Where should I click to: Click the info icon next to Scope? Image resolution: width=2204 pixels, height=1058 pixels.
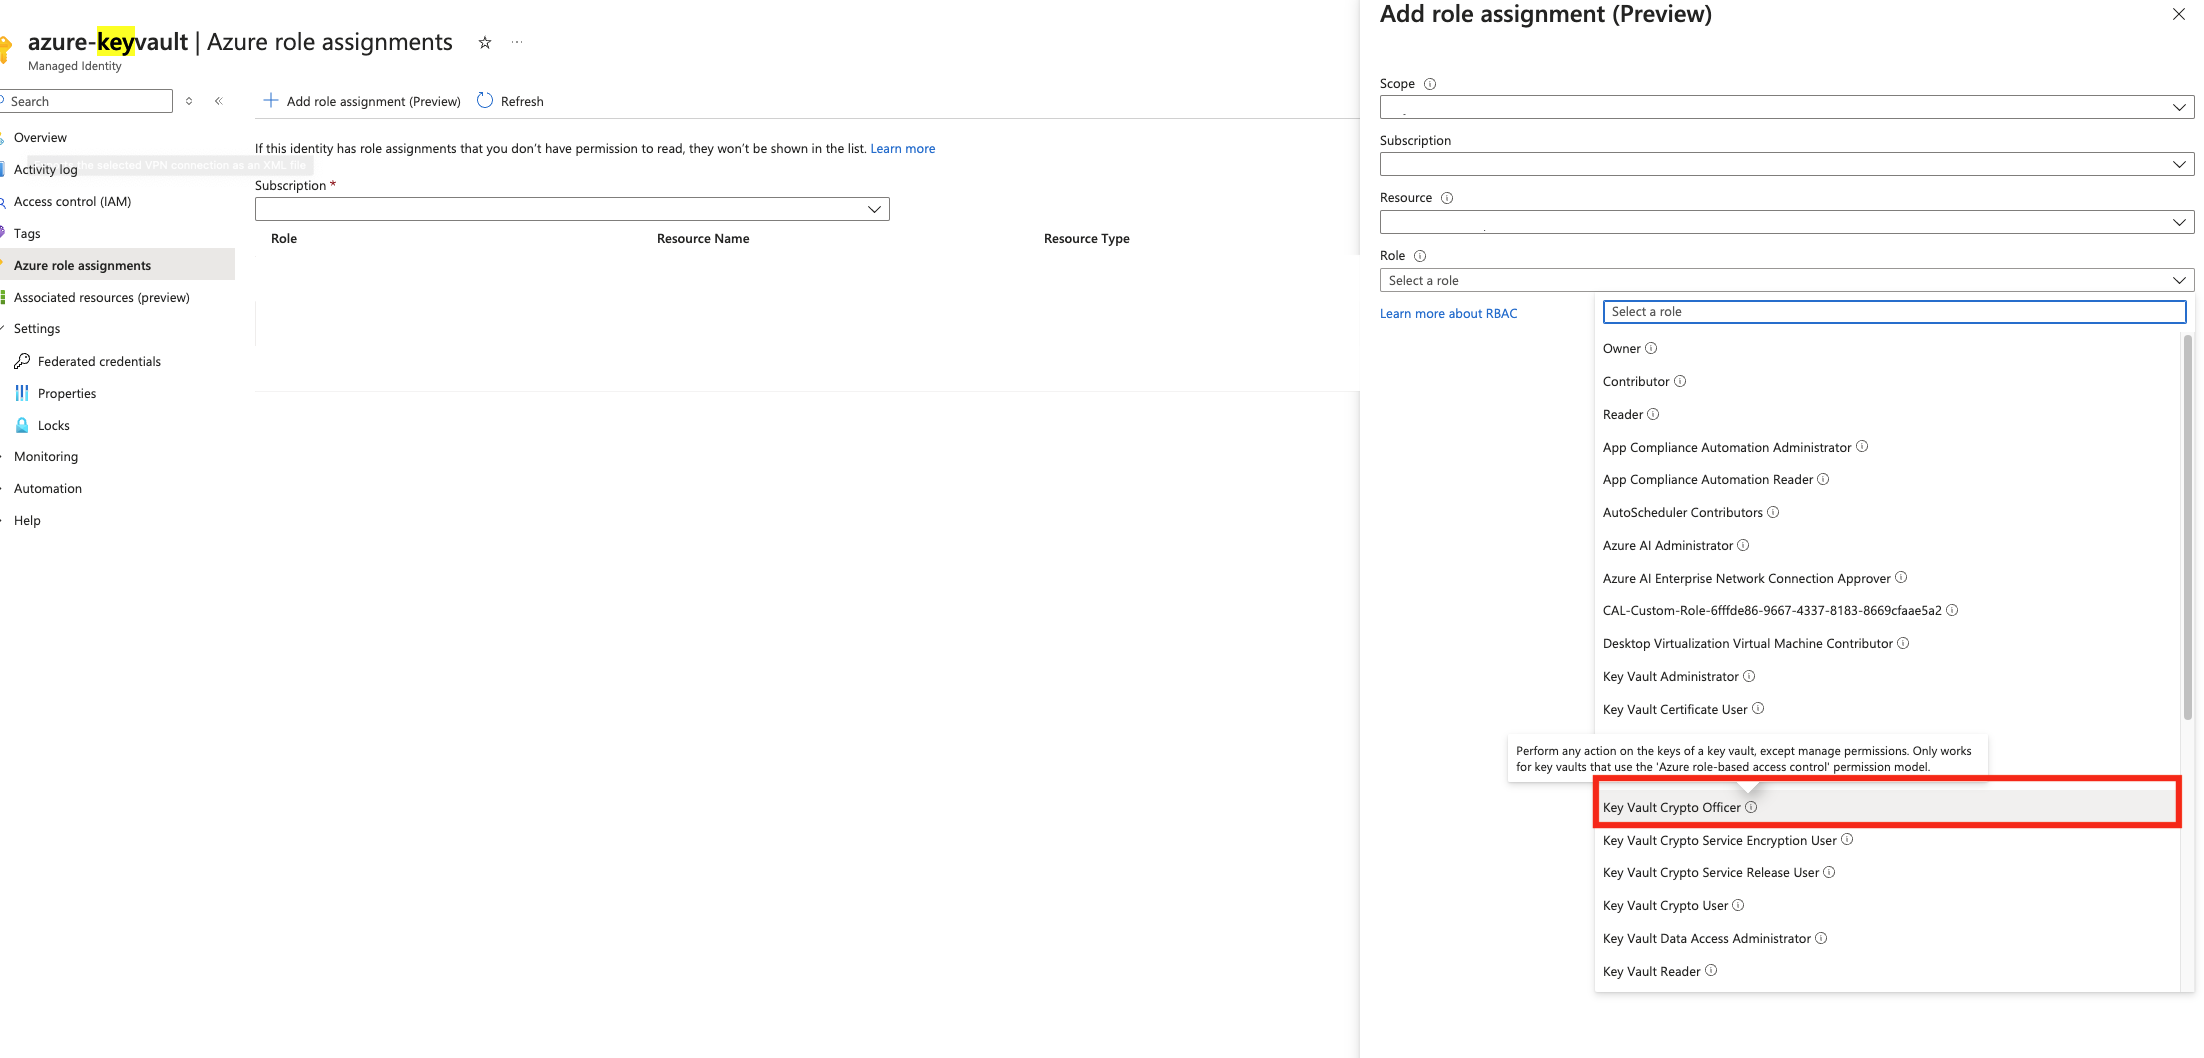pos(1430,84)
